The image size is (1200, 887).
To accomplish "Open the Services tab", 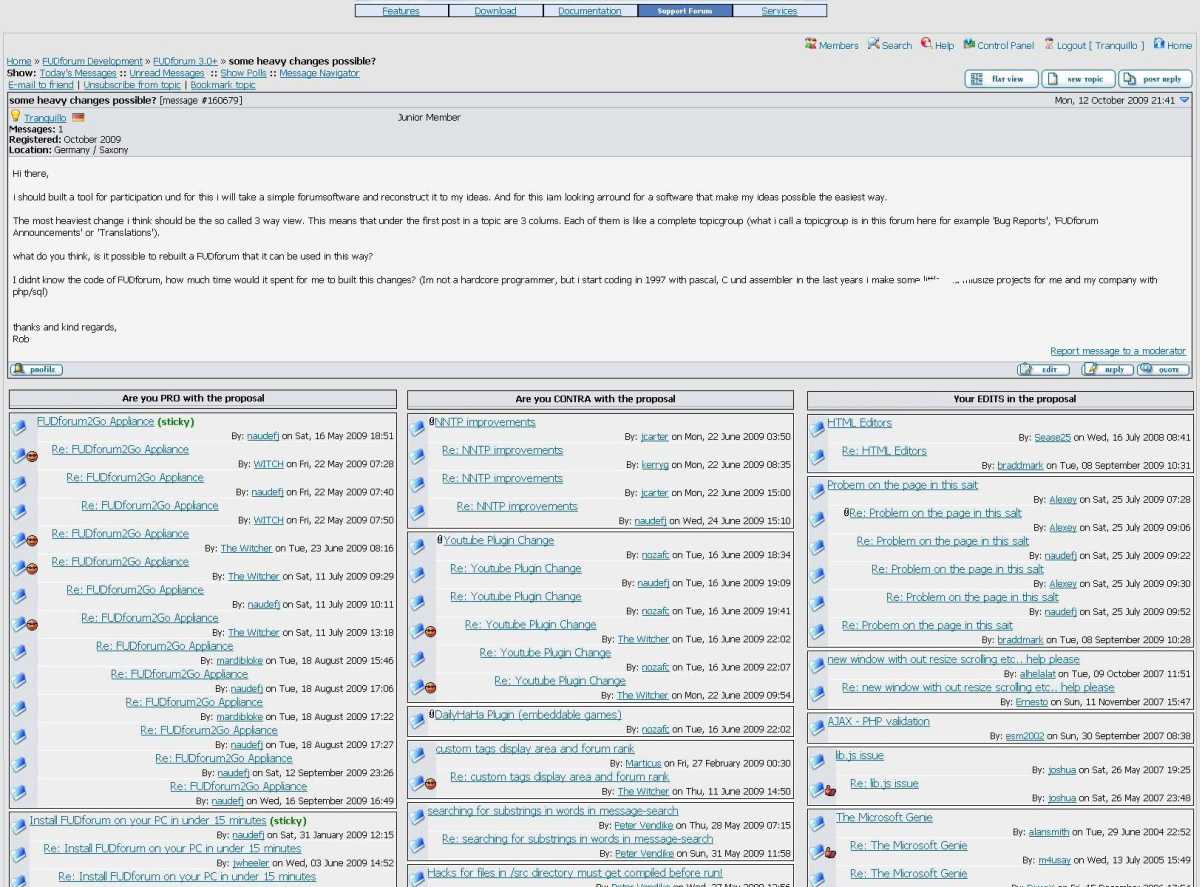I will click(779, 11).
